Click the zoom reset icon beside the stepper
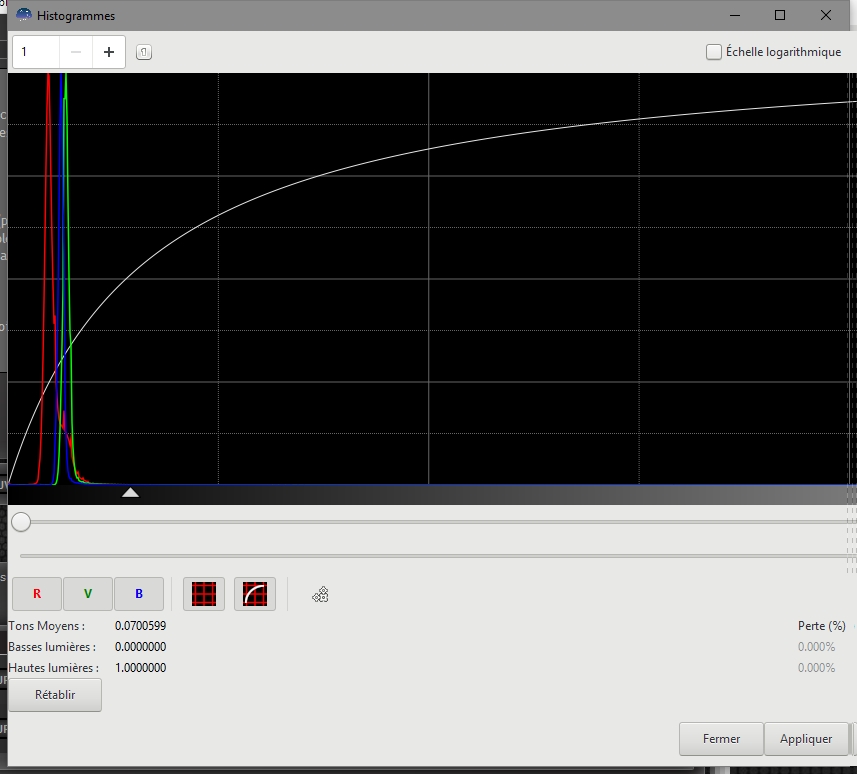Image resolution: width=857 pixels, height=774 pixels. click(x=144, y=52)
